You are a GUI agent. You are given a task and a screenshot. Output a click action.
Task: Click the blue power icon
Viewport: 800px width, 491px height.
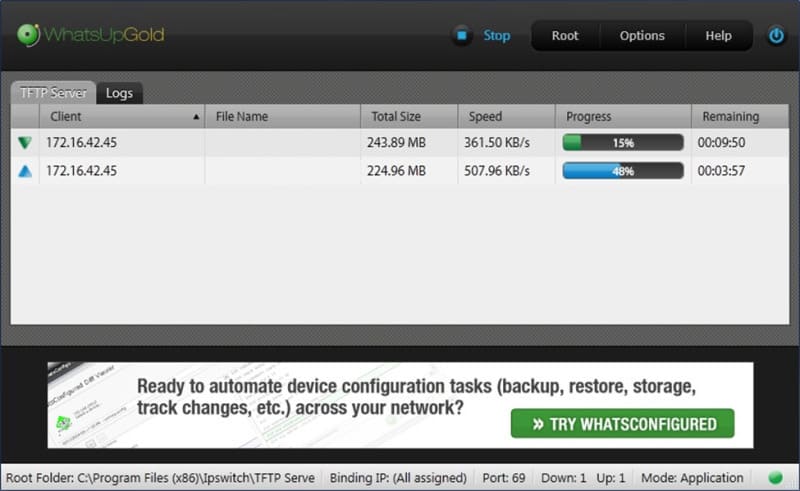(776, 36)
